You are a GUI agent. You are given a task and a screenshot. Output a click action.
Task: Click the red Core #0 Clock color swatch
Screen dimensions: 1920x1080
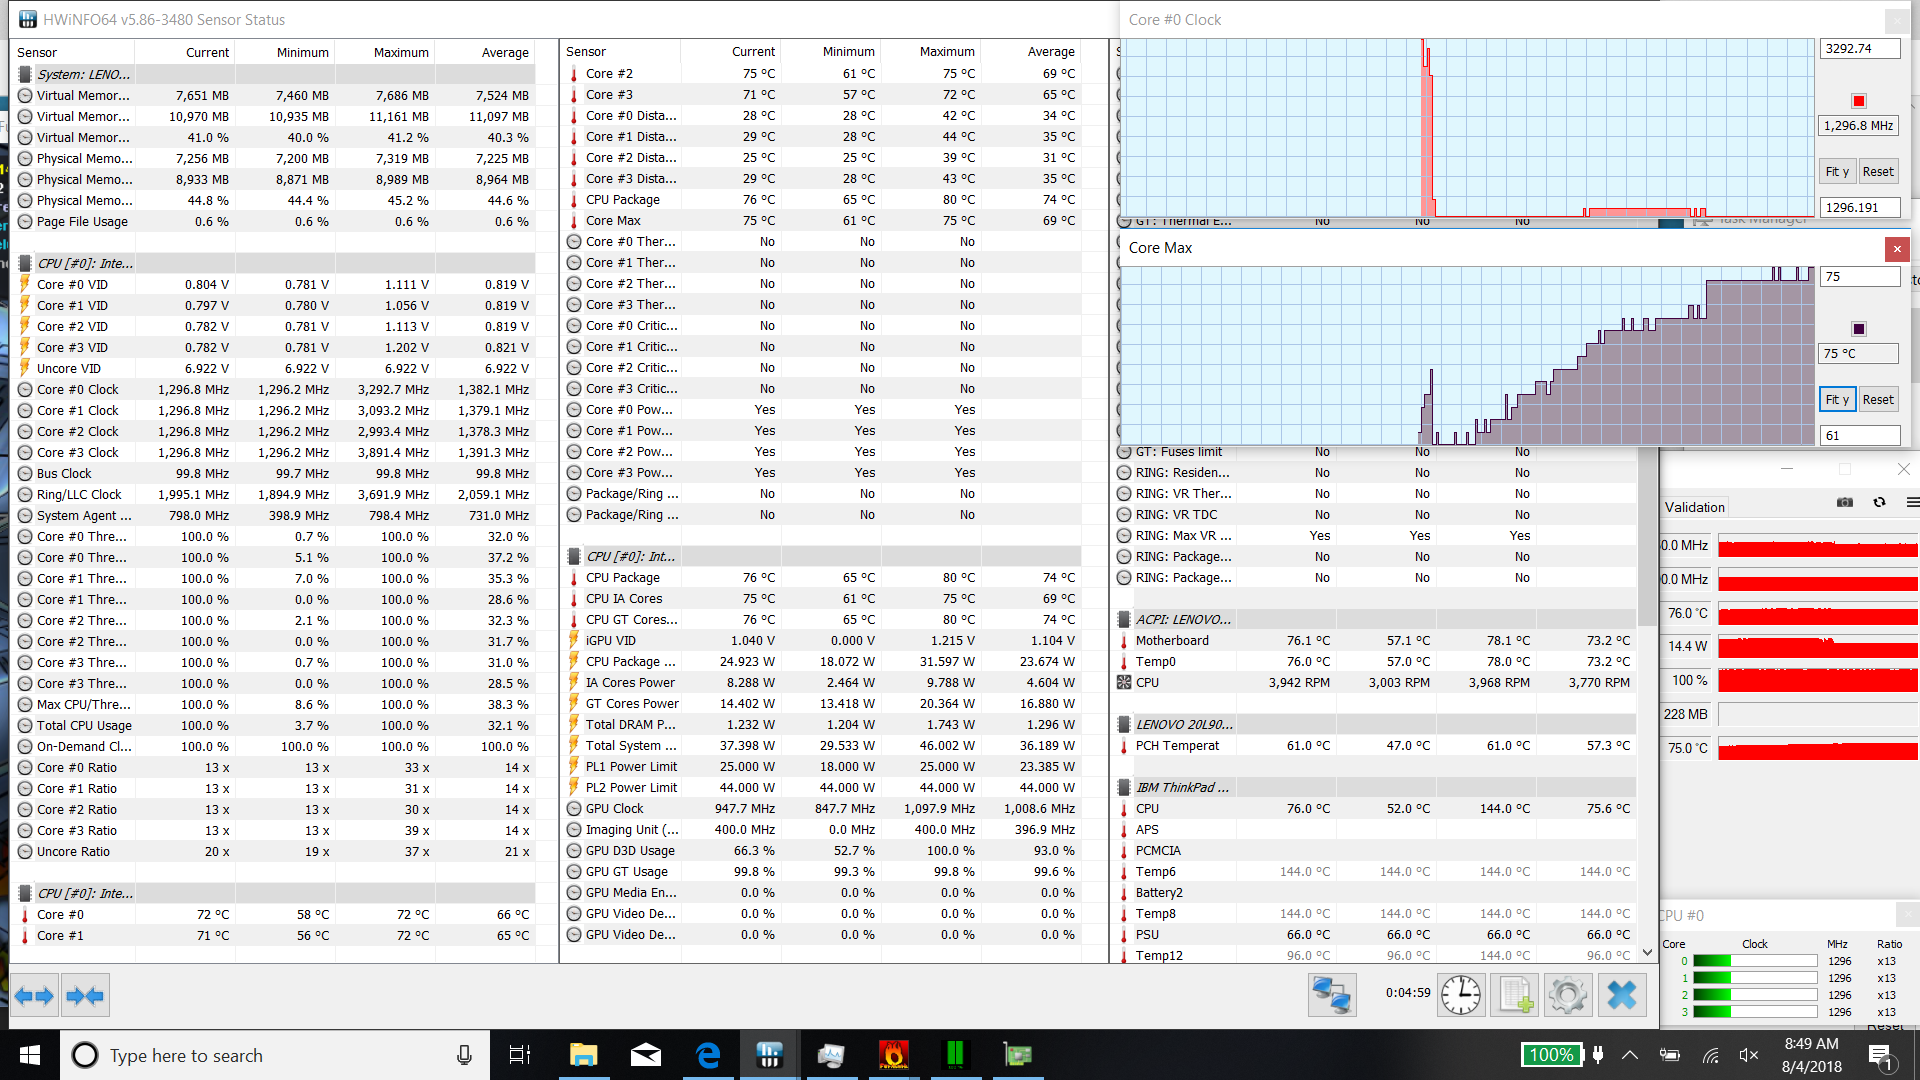point(1859,101)
